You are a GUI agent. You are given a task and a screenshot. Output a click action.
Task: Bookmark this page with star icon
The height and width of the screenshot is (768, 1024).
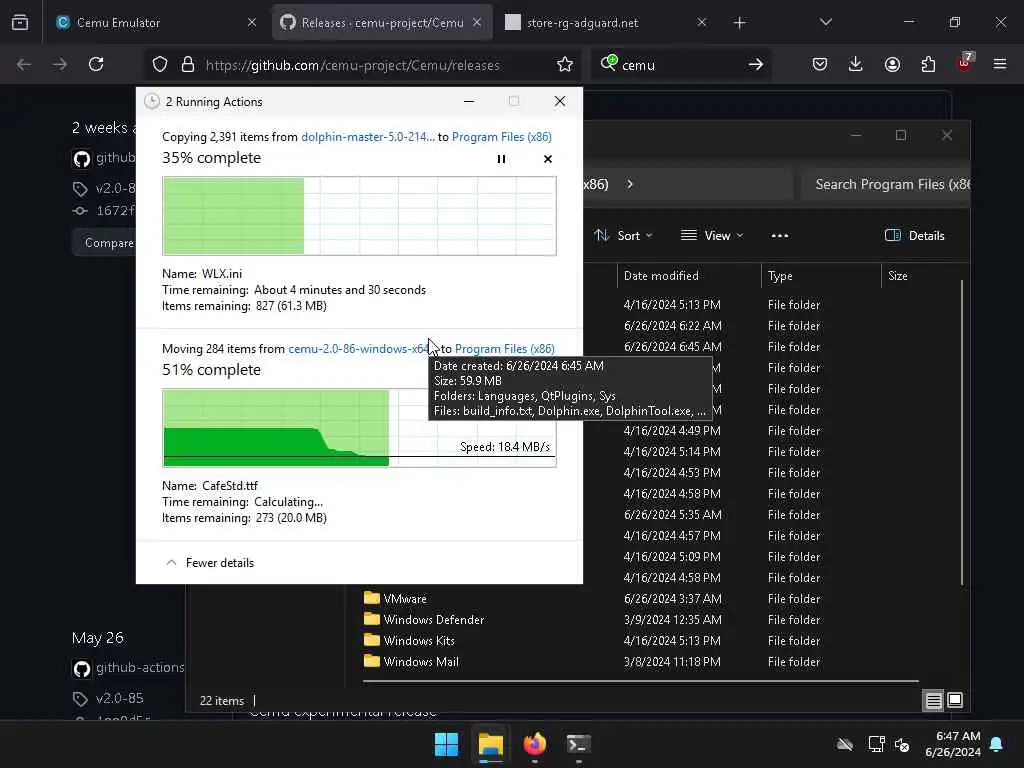[565, 65]
